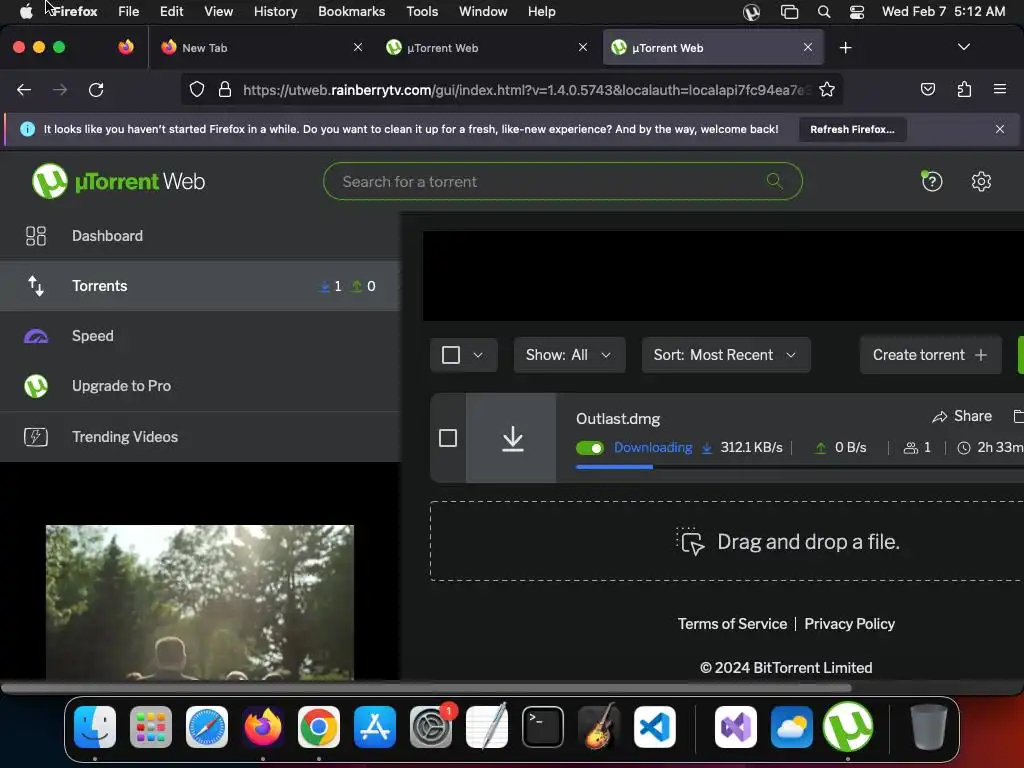Click Firefox back arrow
This screenshot has height=768, width=1024.
24,89
